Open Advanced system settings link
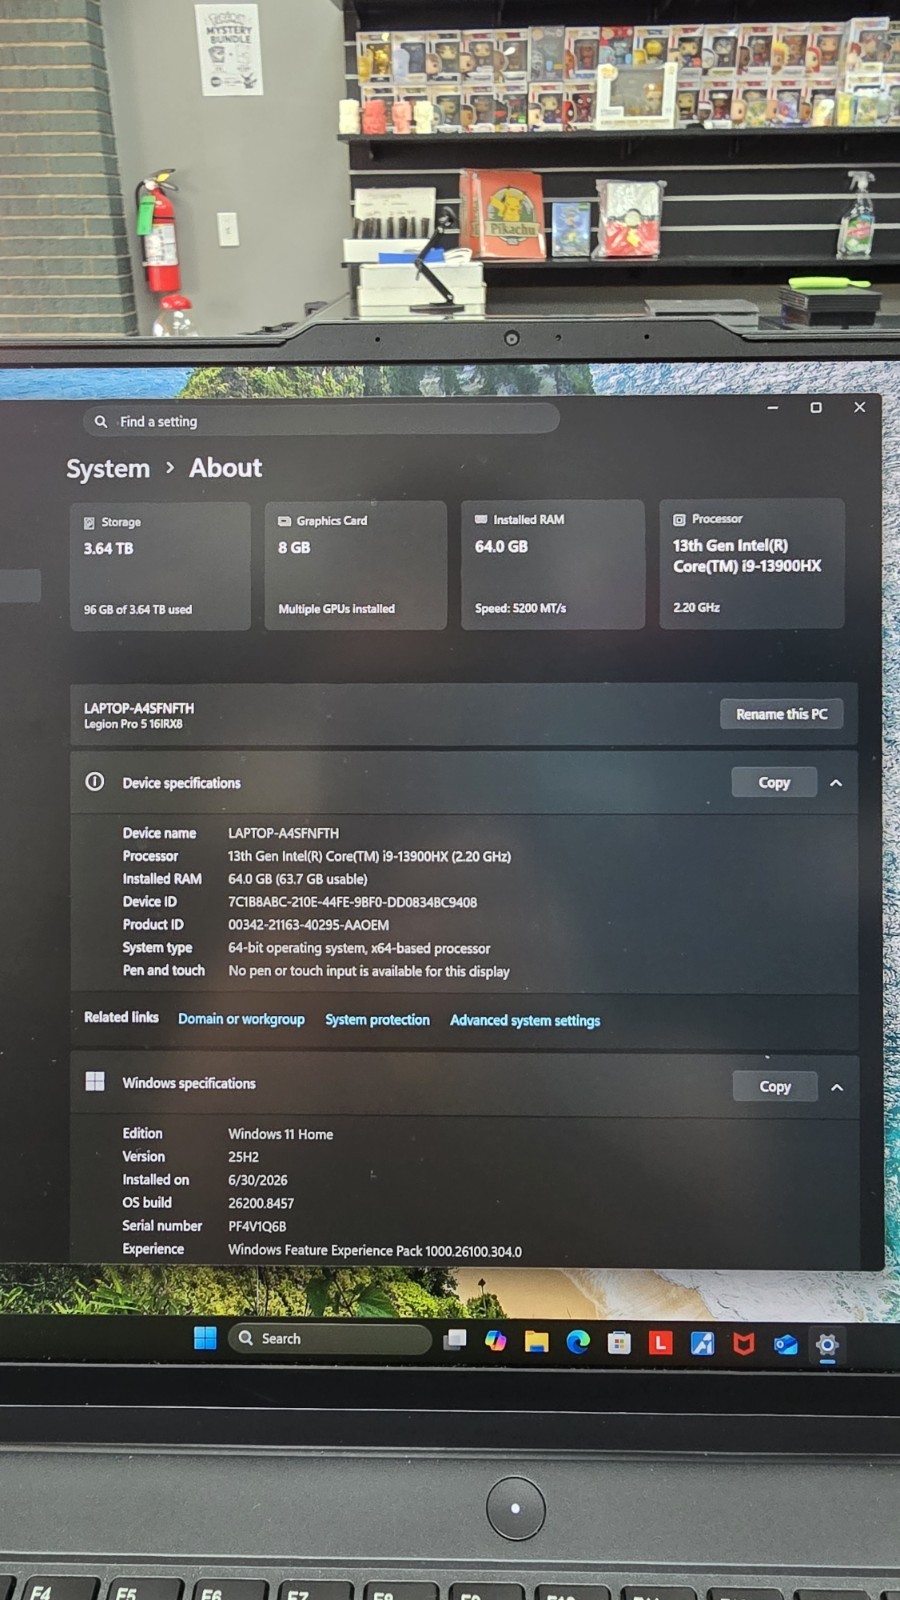900x1600 pixels. click(x=525, y=1021)
